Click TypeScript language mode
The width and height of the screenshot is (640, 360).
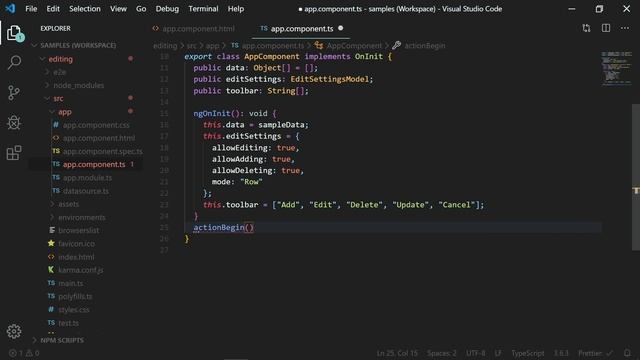point(527,353)
